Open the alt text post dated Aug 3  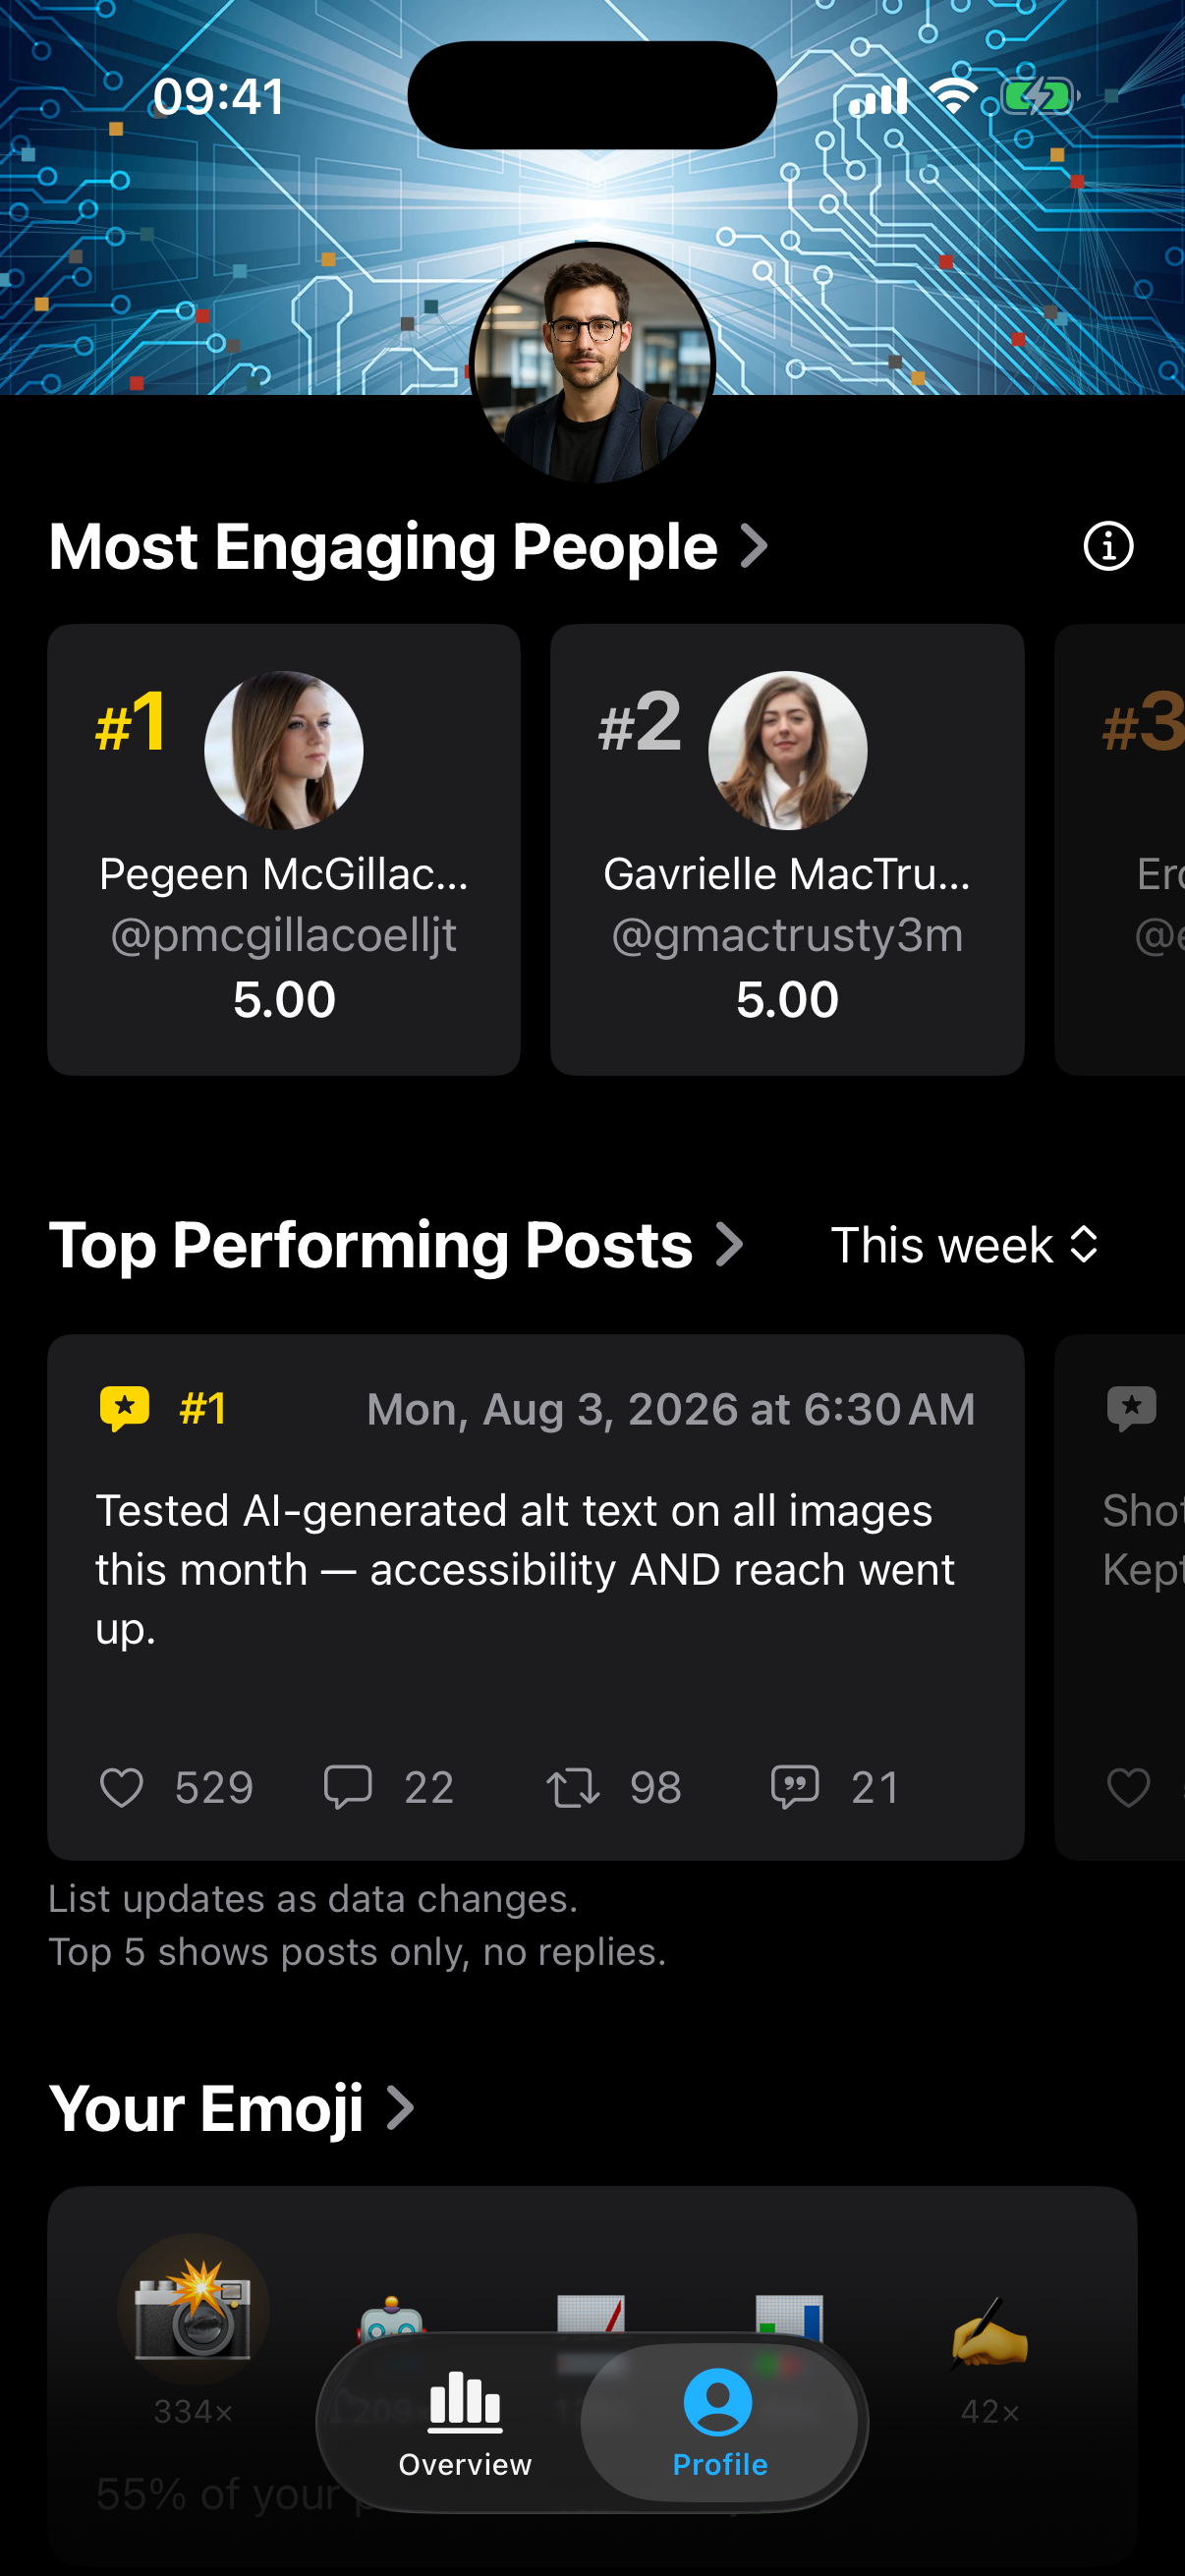click(x=536, y=1597)
